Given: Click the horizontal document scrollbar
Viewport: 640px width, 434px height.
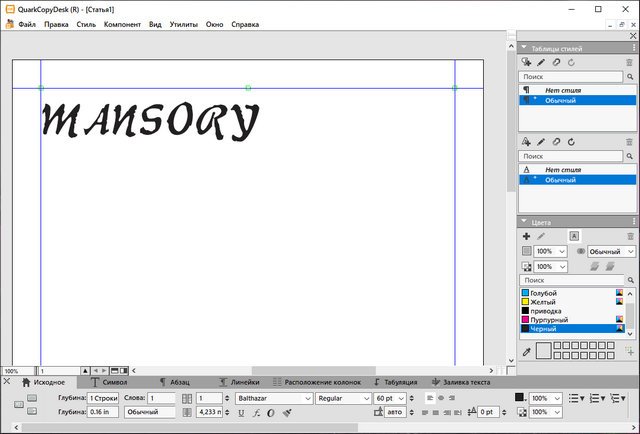Looking at the screenshot, I should [313, 371].
